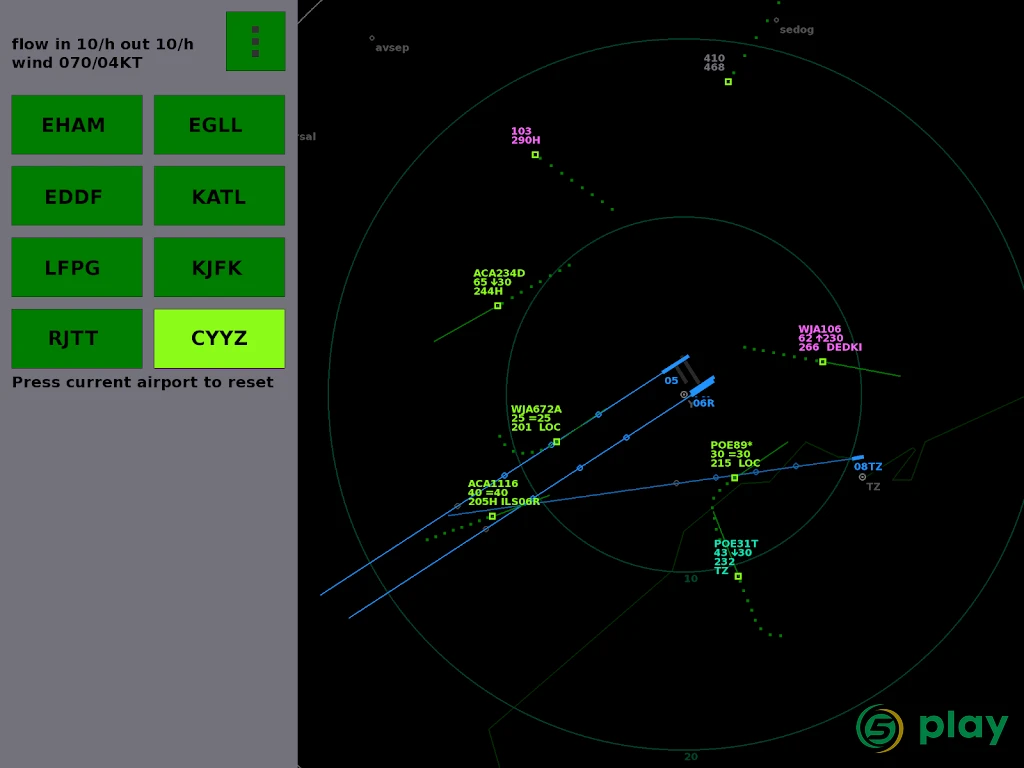The height and width of the screenshot is (768, 1024).
Task: Reset the current CYYZ airport
Action: (219, 338)
